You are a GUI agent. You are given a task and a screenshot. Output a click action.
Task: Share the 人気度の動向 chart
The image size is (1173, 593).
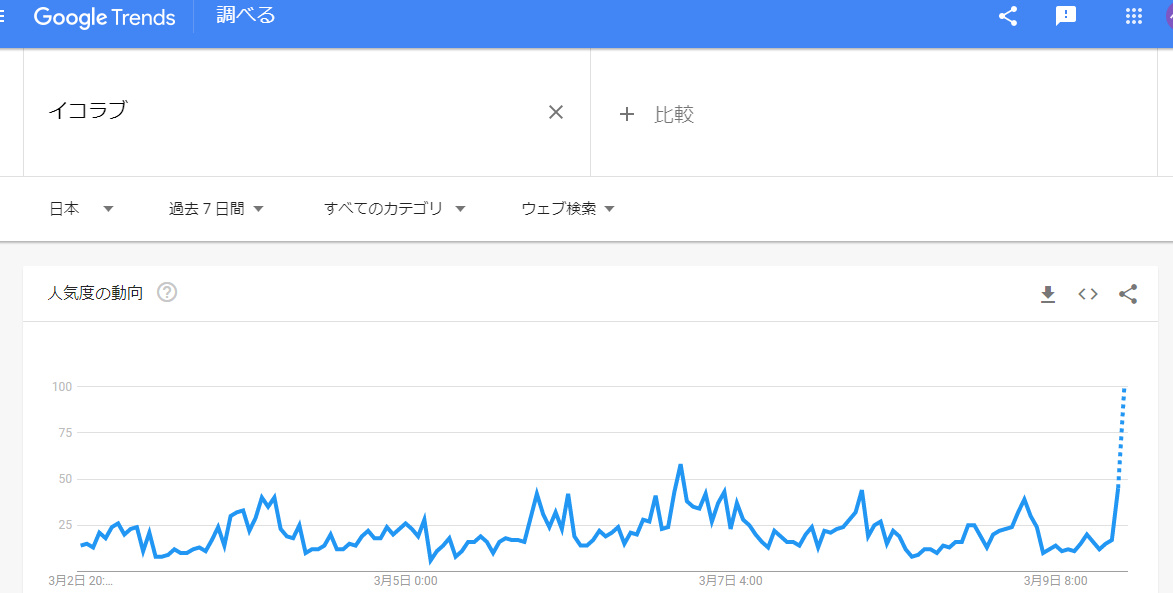click(x=1128, y=294)
